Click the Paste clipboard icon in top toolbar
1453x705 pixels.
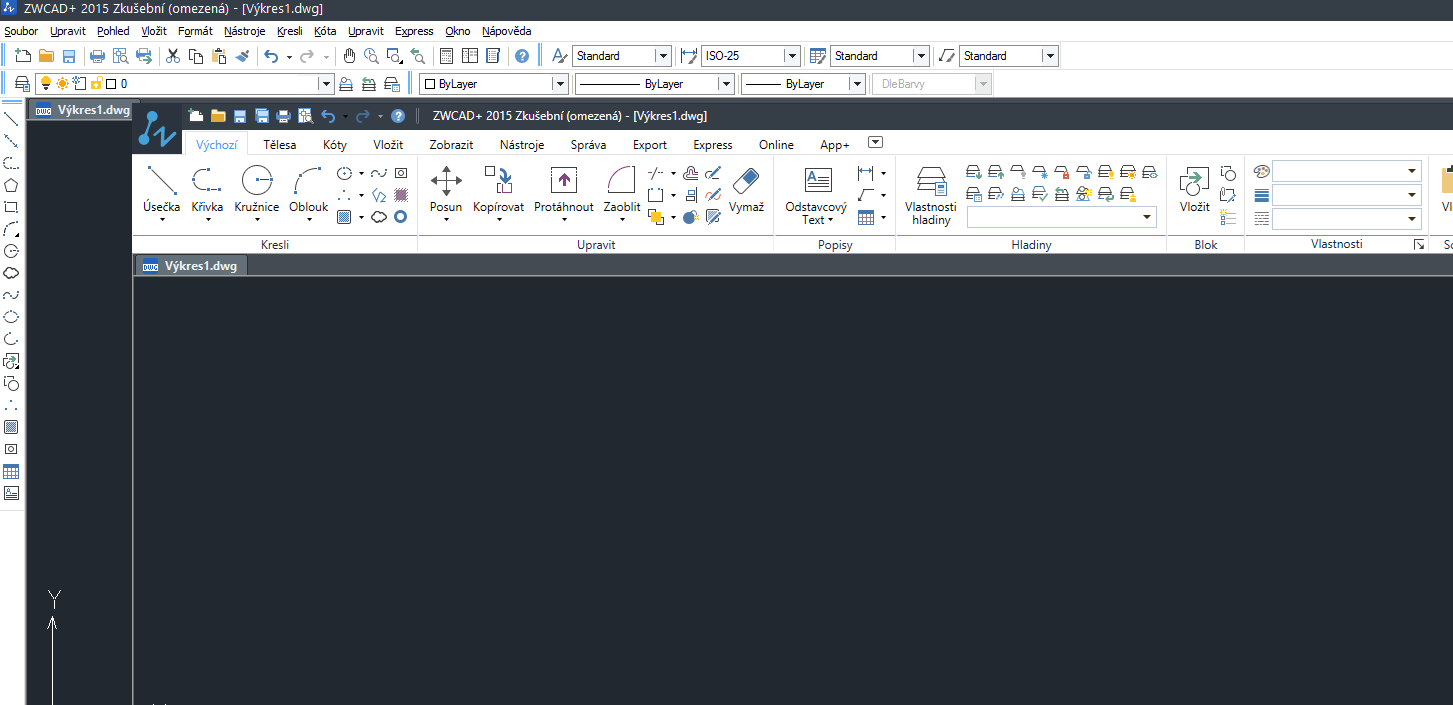coord(218,56)
